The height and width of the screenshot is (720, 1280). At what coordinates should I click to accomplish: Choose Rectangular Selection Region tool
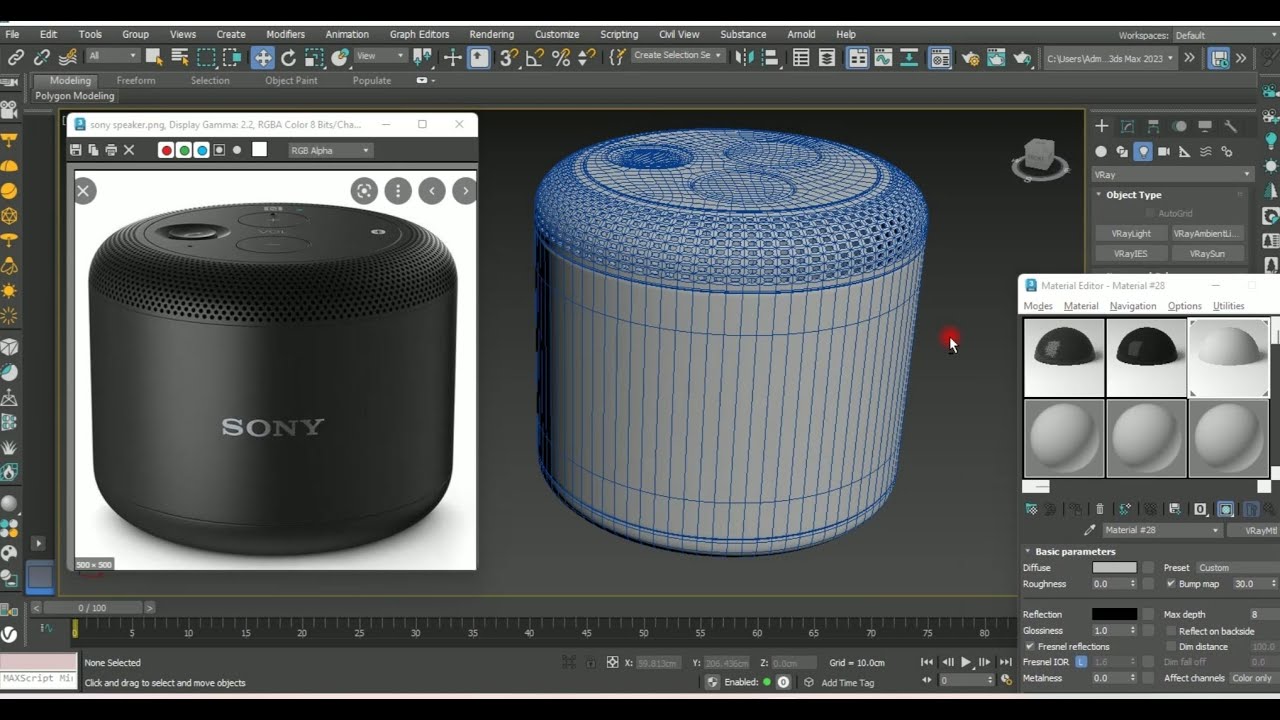click(207, 57)
